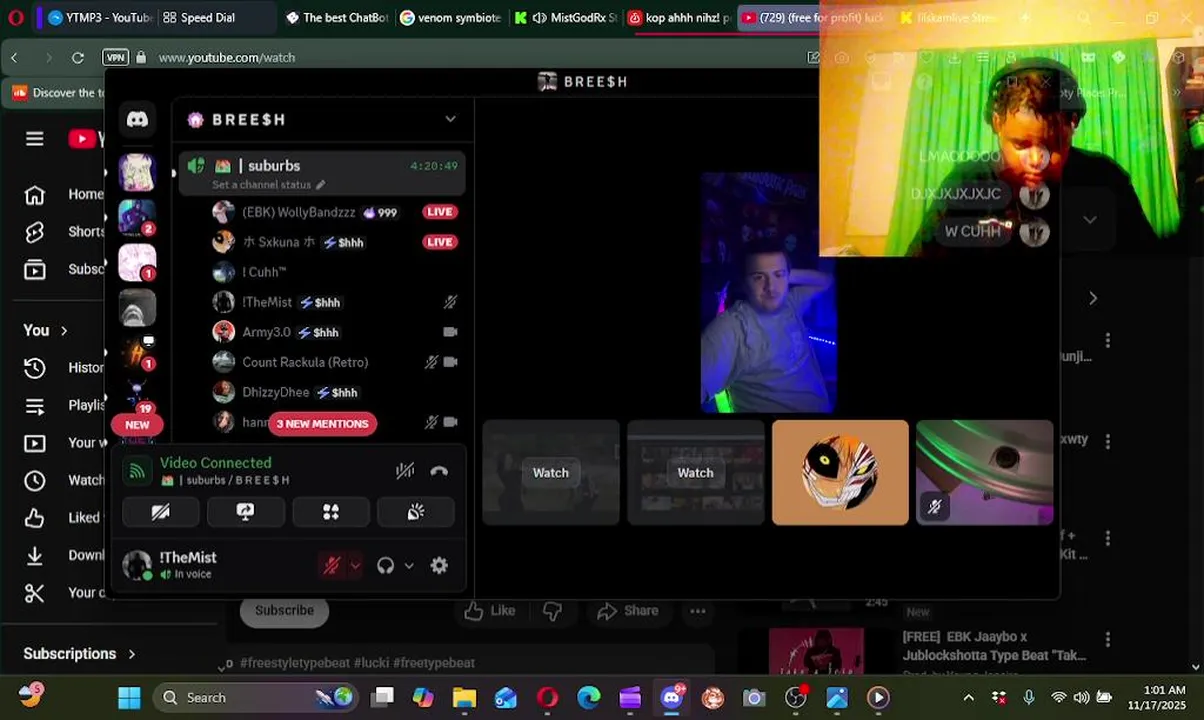The height and width of the screenshot is (720, 1204).
Task: Hang up the voice call
Action: tap(439, 471)
